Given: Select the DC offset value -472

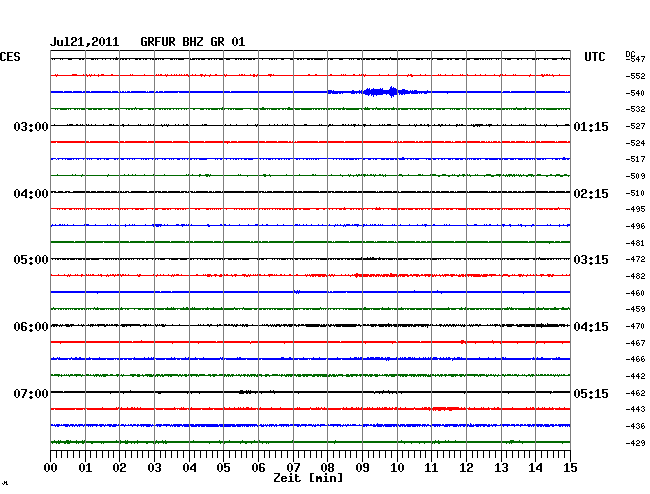Looking at the screenshot, I should point(635,259).
